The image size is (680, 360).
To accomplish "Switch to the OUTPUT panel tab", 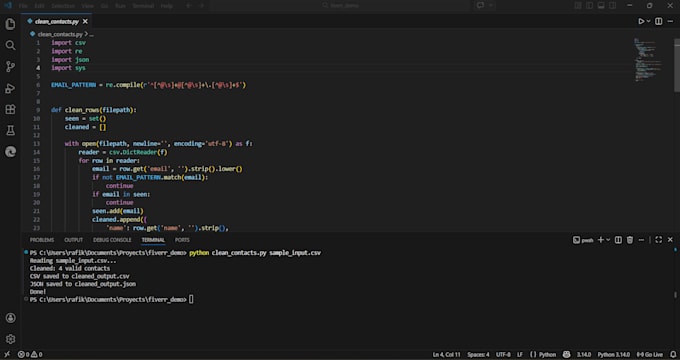I will click(x=73, y=240).
